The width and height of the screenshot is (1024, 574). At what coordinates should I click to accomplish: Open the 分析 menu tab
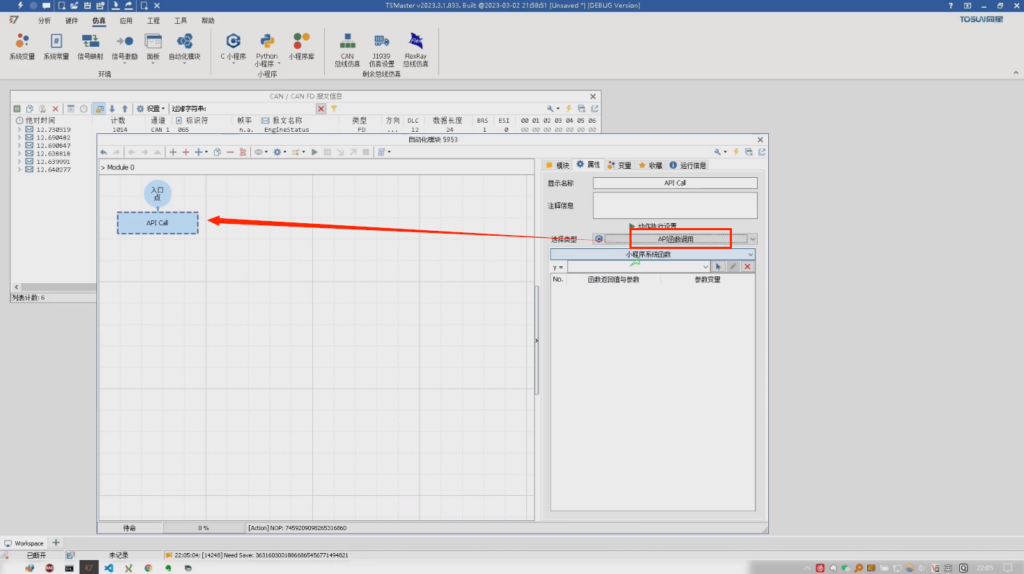pyautogui.click(x=44, y=20)
